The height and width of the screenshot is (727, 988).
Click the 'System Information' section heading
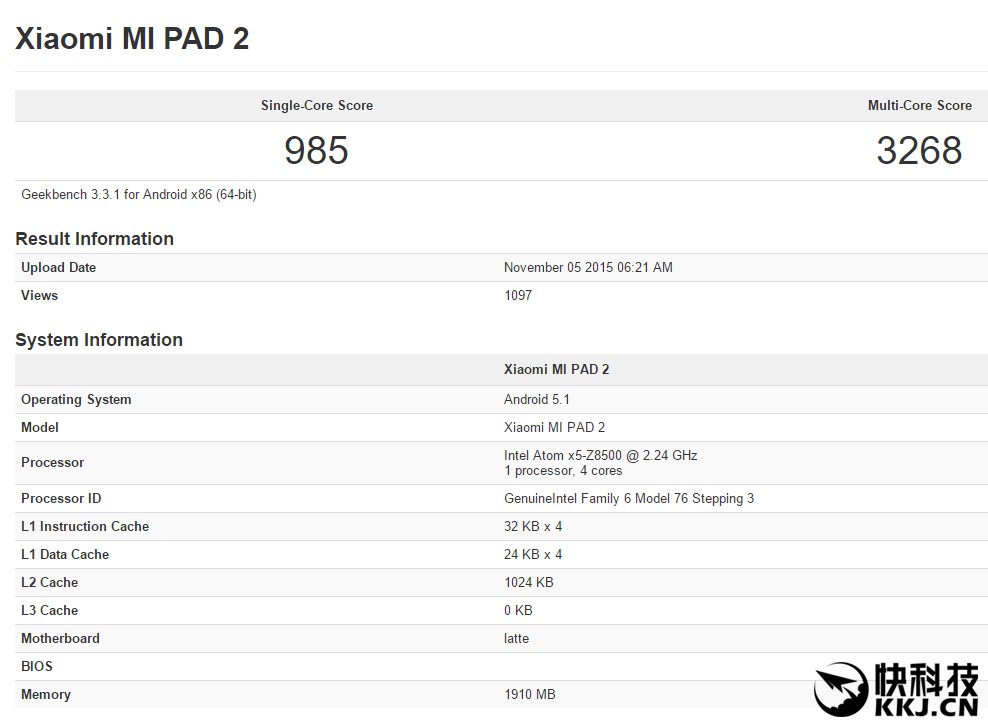(x=99, y=340)
